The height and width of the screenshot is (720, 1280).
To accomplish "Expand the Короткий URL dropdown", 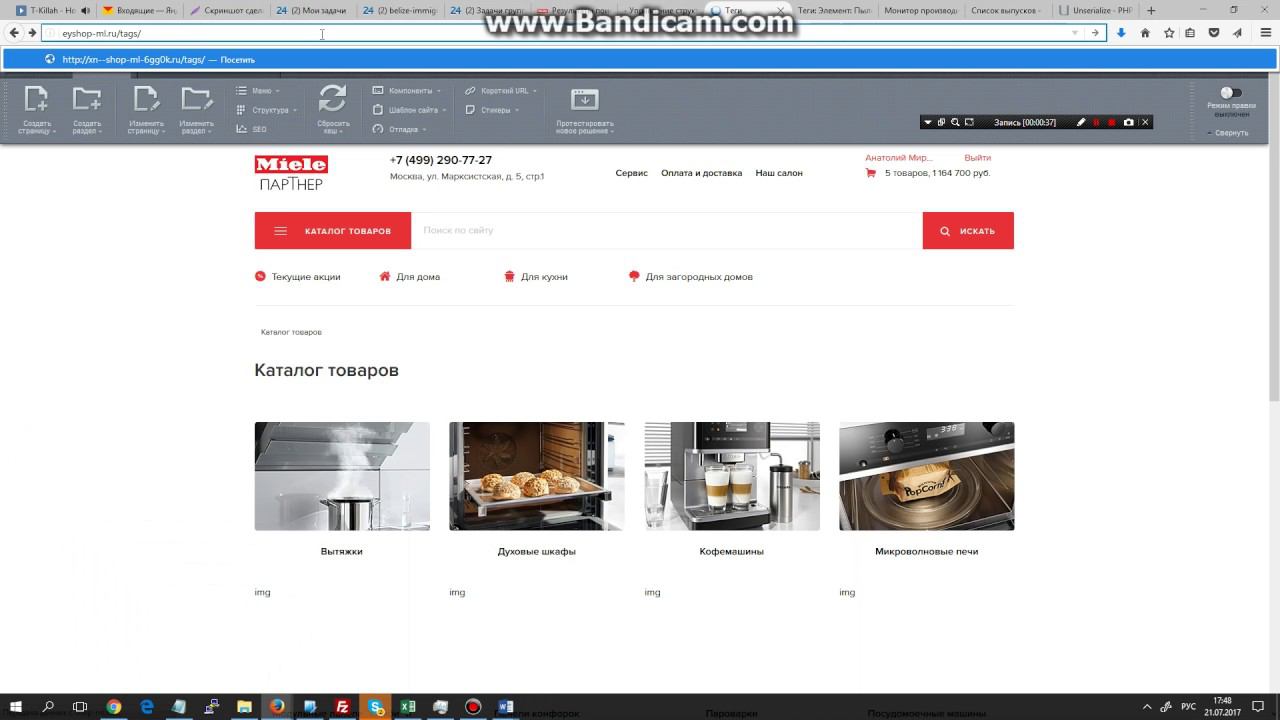I will pos(501,91).
